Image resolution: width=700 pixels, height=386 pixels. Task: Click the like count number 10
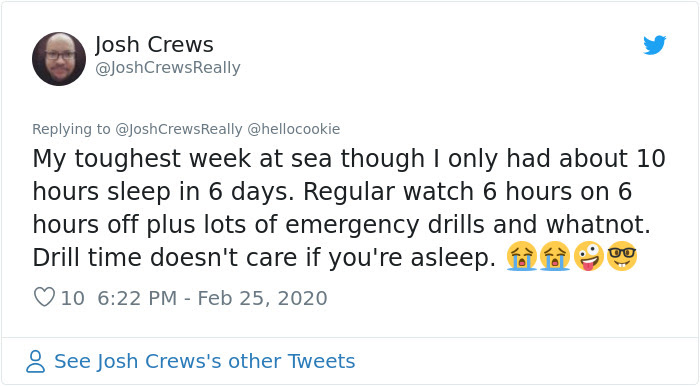[x=73, y=298]
